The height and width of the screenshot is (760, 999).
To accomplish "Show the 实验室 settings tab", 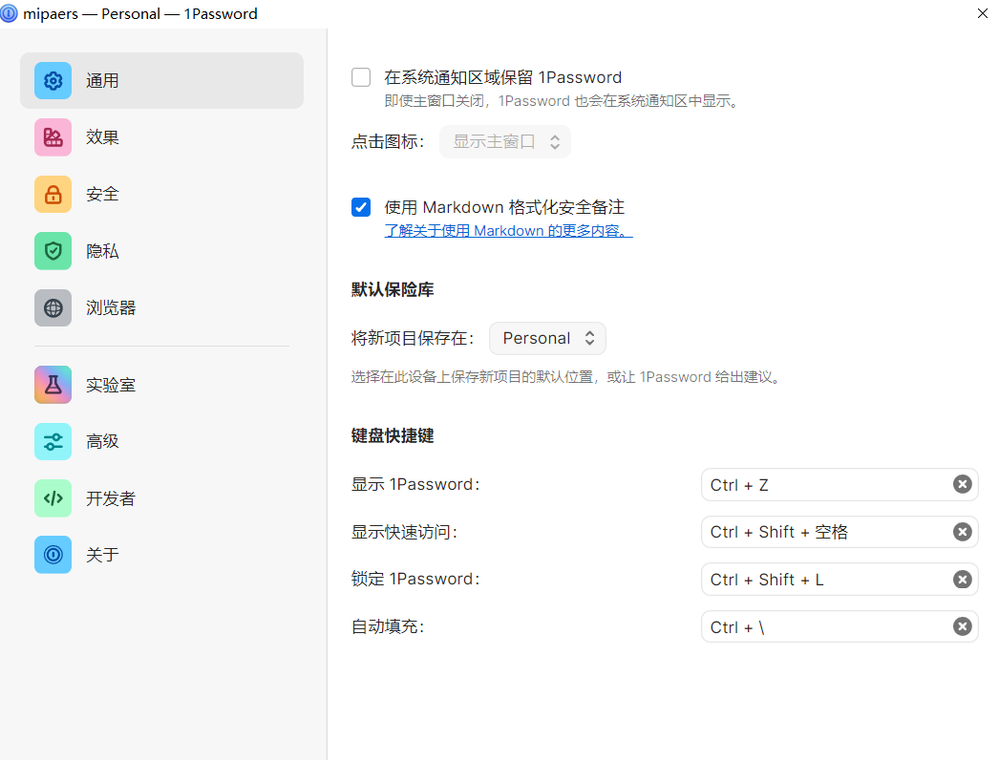I will (162, 385).
